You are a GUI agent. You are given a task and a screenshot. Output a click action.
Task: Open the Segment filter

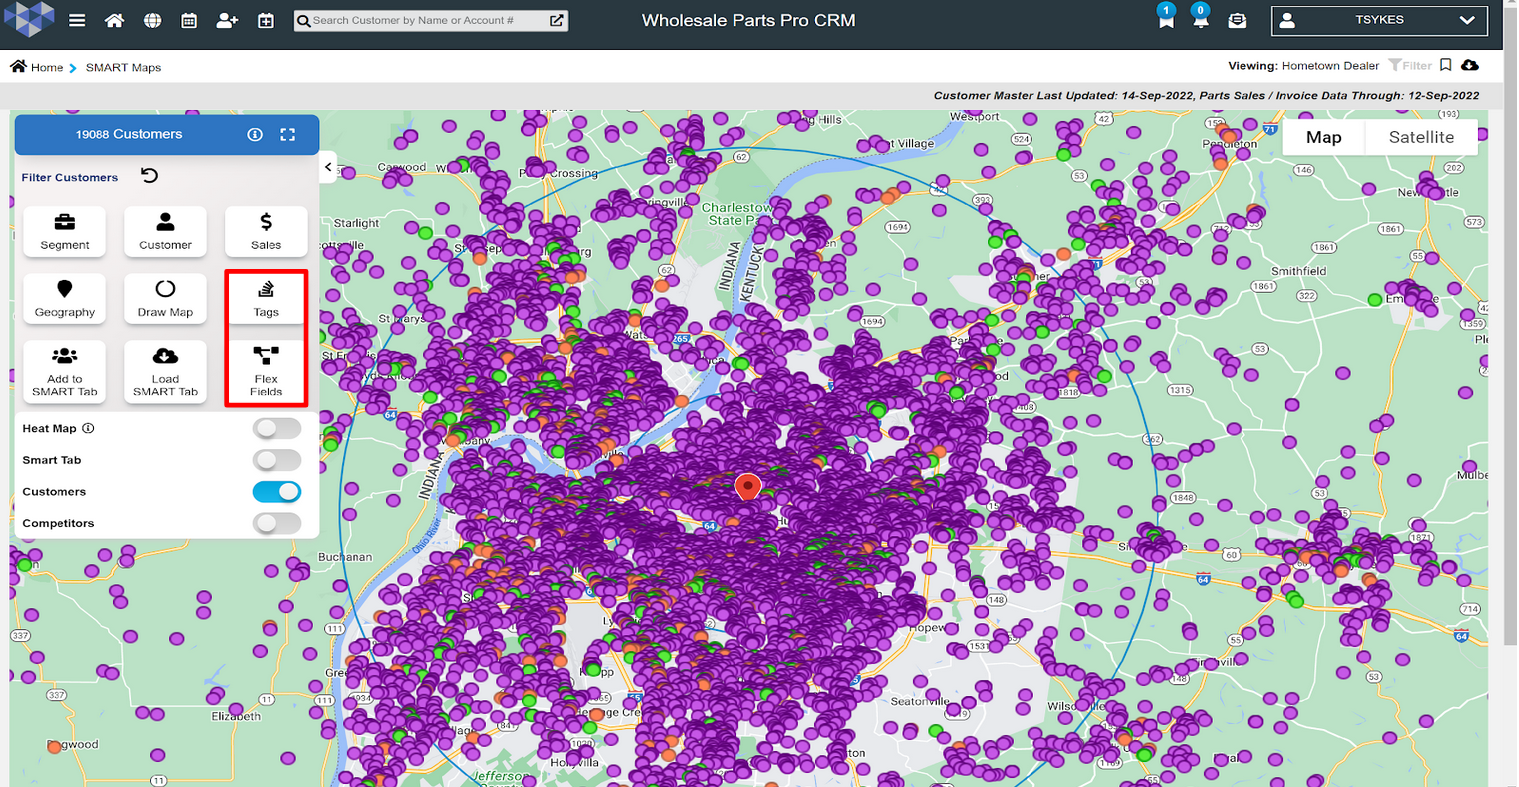click(x=65, y=231)
